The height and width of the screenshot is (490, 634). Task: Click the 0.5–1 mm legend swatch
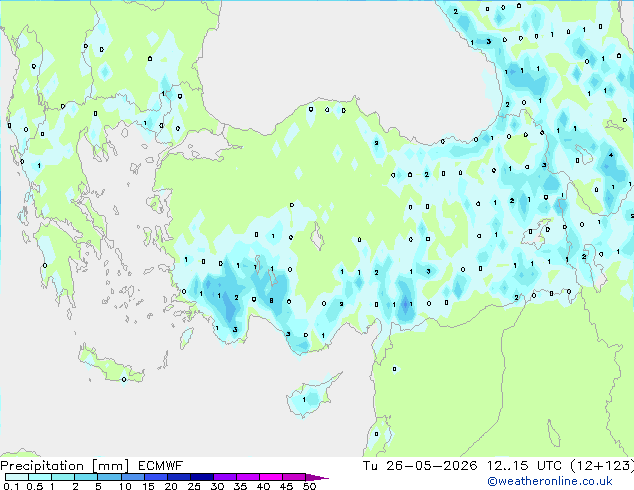(x=40, y=477)
